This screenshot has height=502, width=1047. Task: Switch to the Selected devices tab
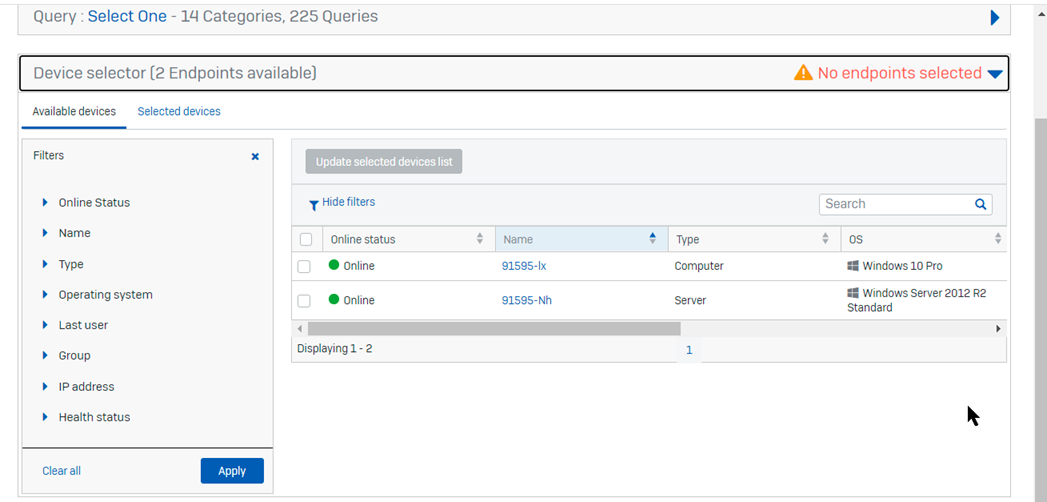tap(179, 112)
